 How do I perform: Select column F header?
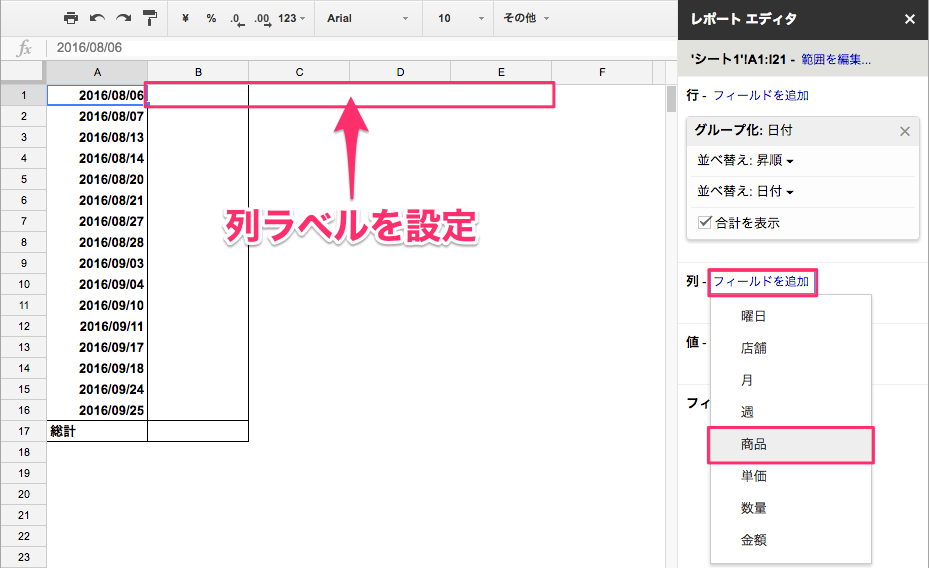602,72
